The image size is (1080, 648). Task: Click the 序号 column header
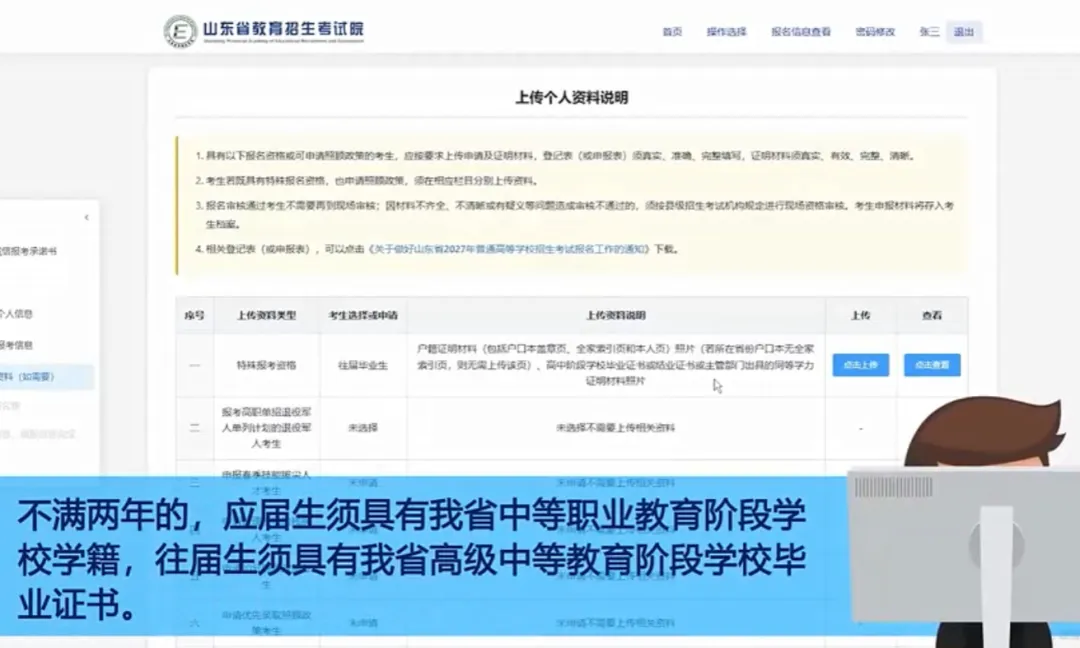194,315
